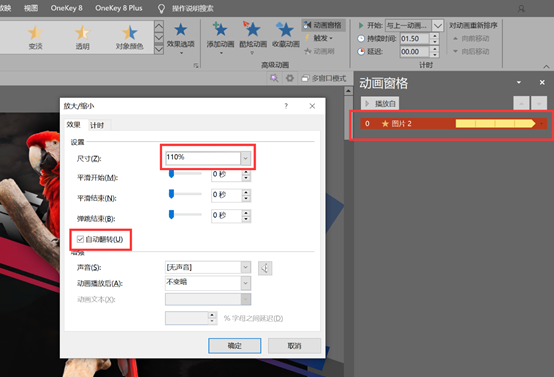Viewport: 554px width, 377px height.
Task: Click the 取消 cancel button
Action: pyautogui.click(x=294, y=346)
